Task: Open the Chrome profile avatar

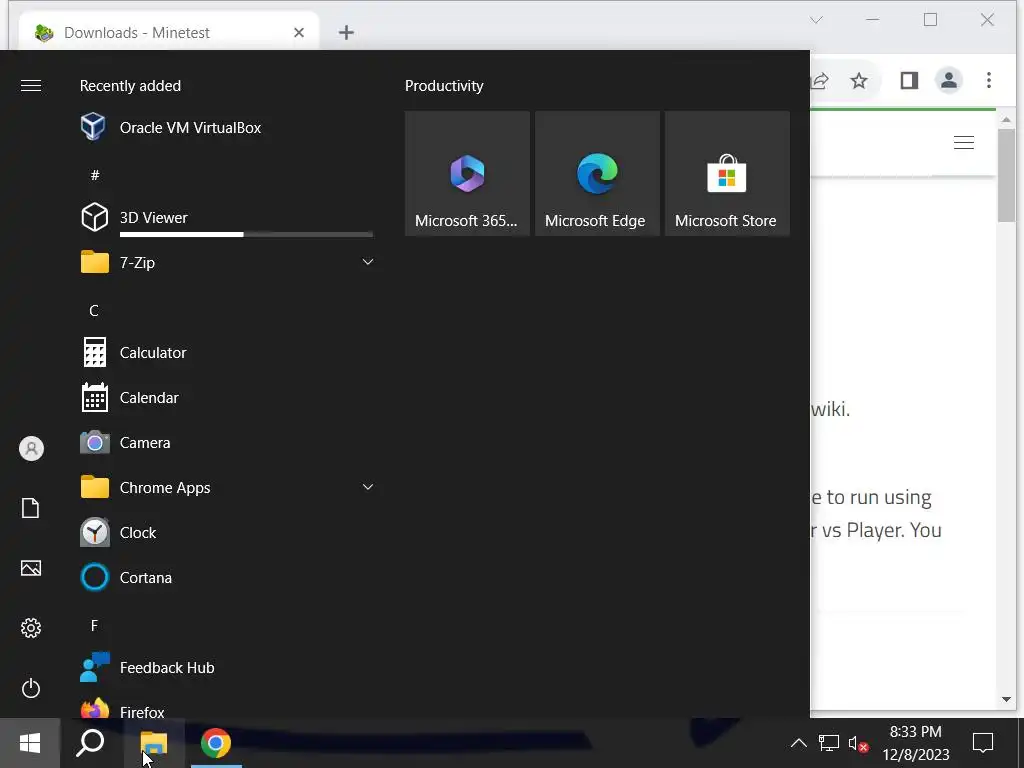Action: (949, 80)
